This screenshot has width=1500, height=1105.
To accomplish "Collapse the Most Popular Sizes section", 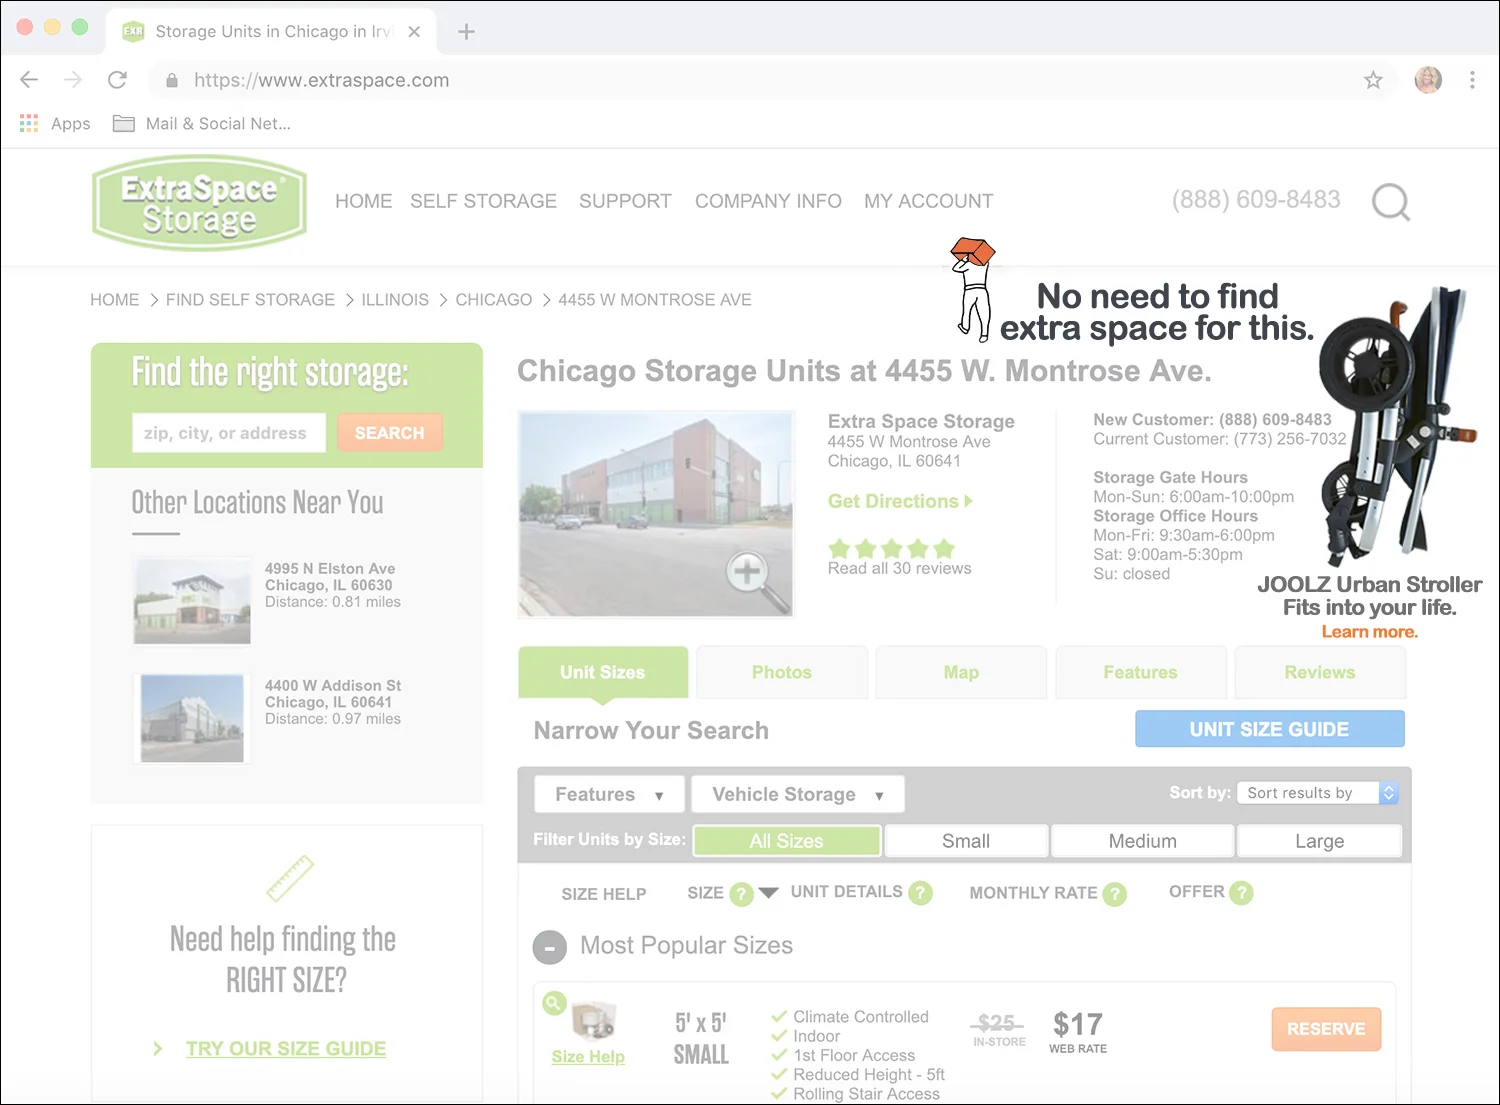I will [x=550, y=947].
